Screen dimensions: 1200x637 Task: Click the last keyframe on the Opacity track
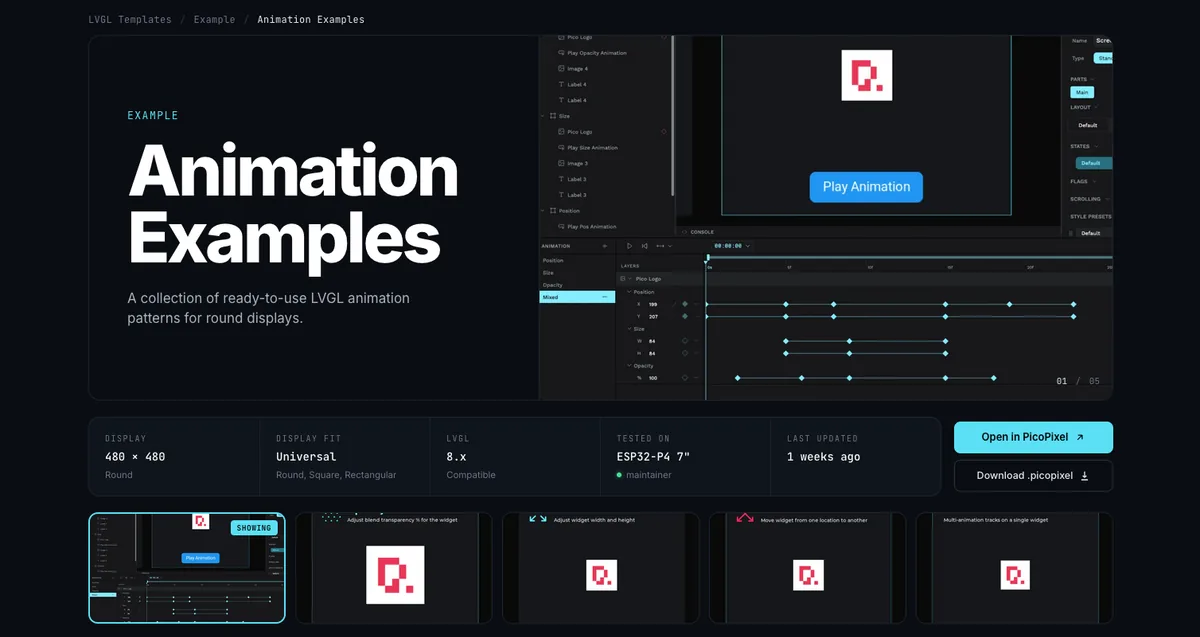993,378
